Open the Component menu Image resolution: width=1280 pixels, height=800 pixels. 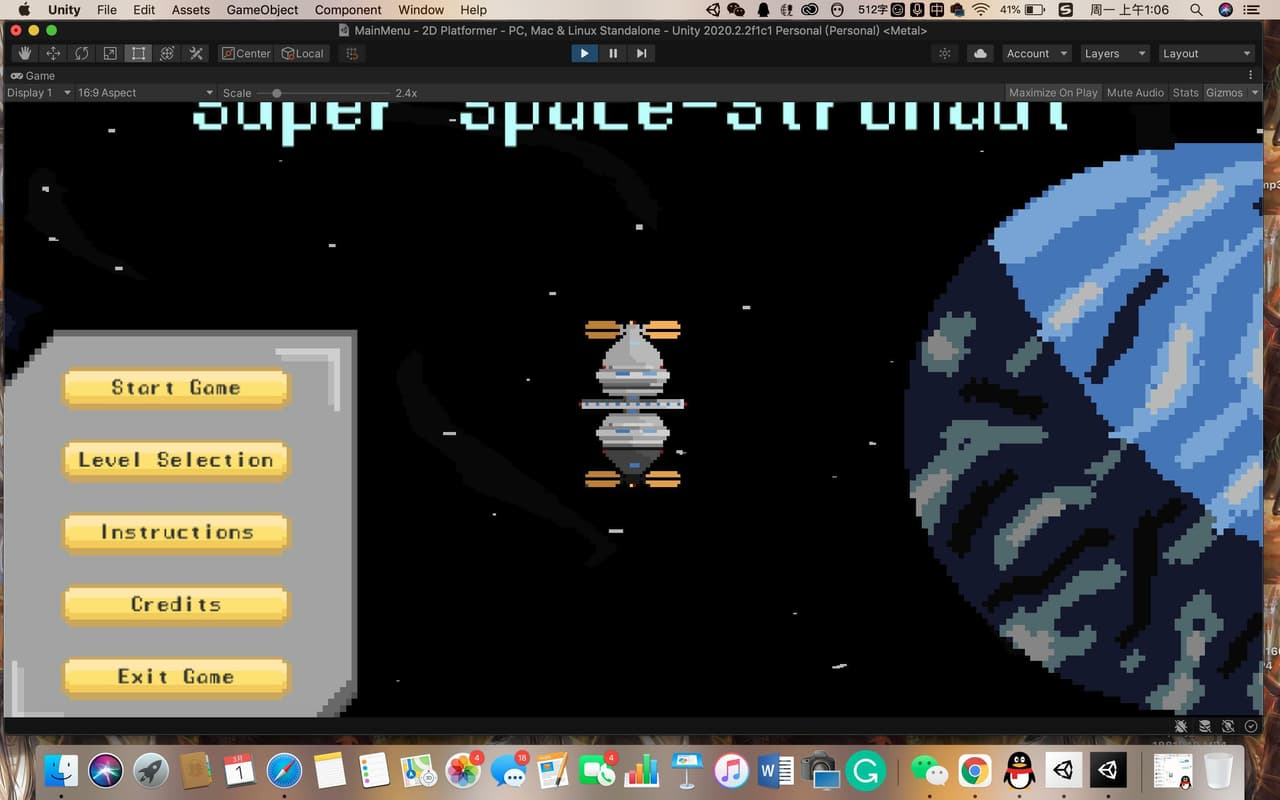point(348,9)
